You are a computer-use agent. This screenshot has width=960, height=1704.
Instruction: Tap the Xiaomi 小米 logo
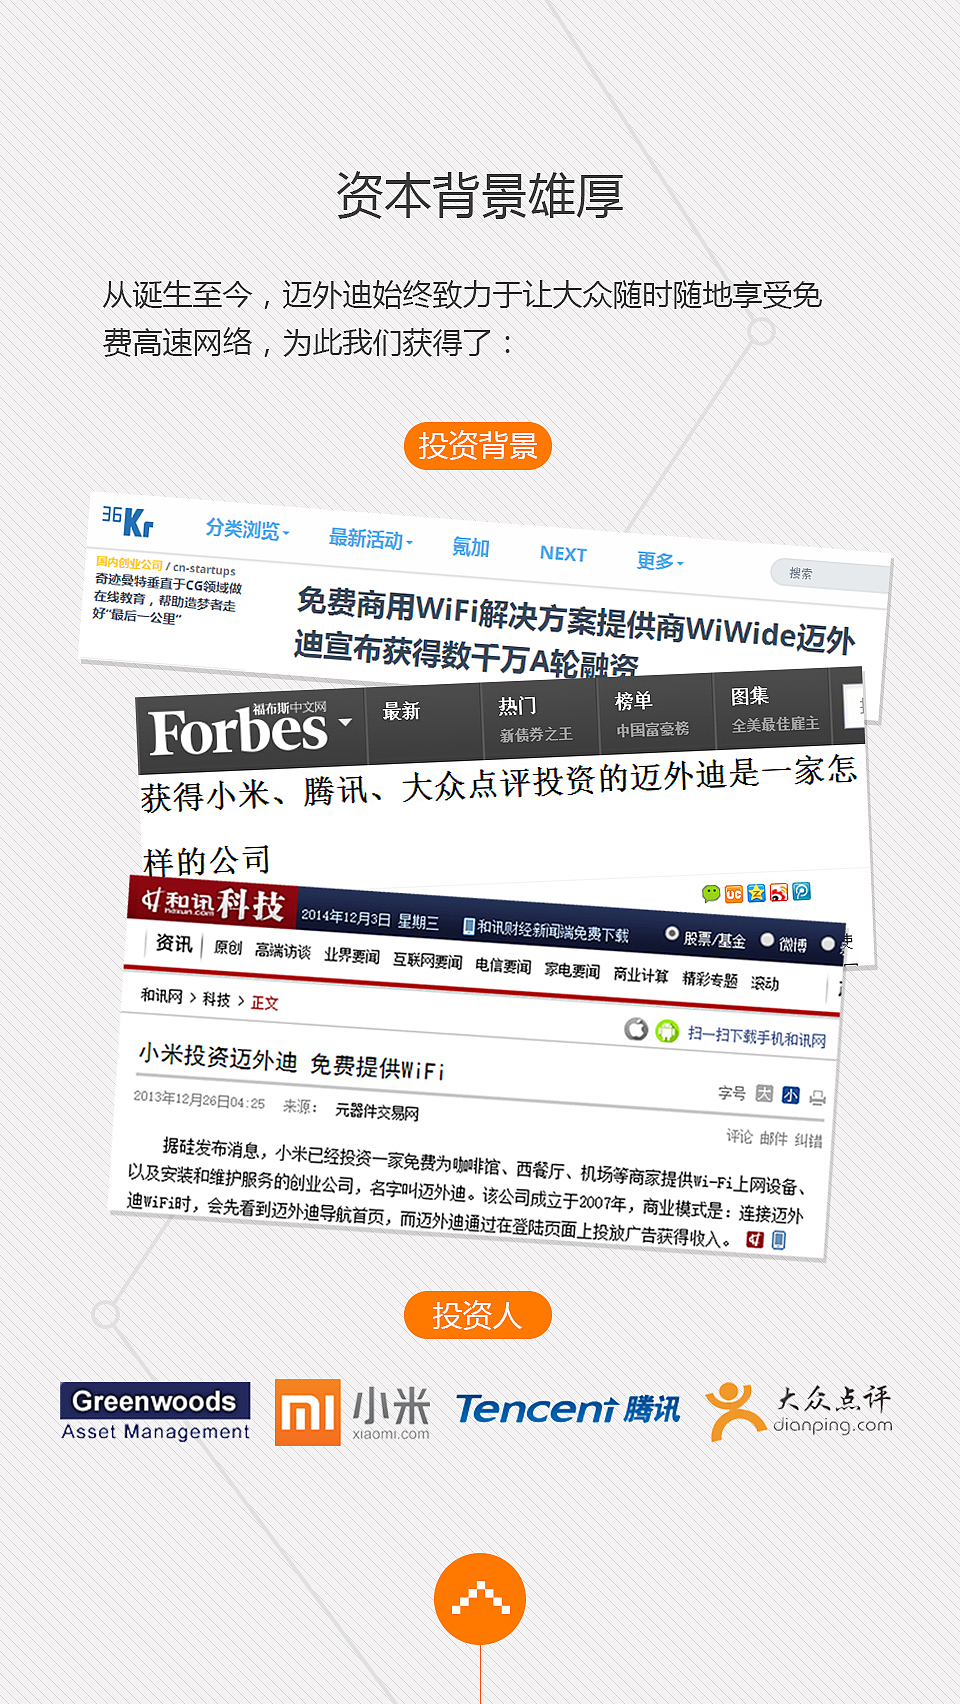pyautogui.click(x=352, y=1413)
